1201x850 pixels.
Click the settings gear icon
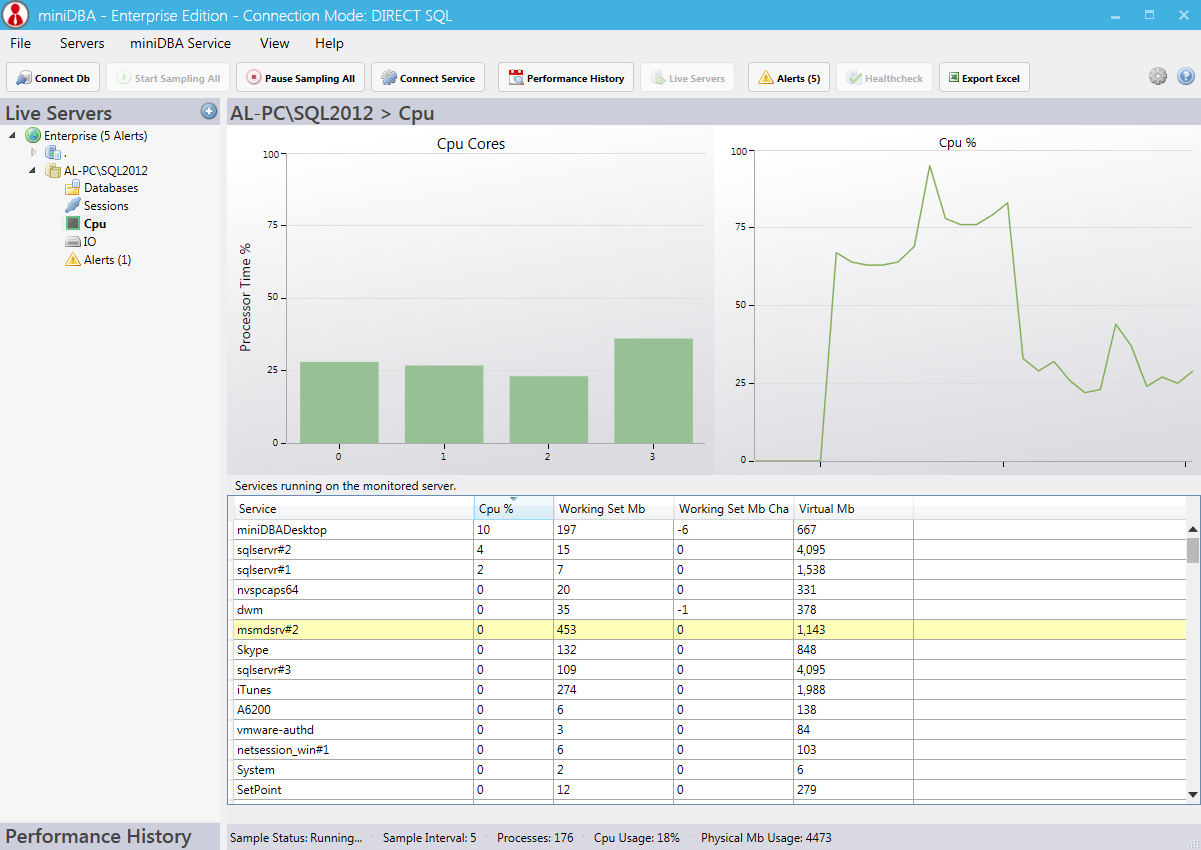point(1158,76)
